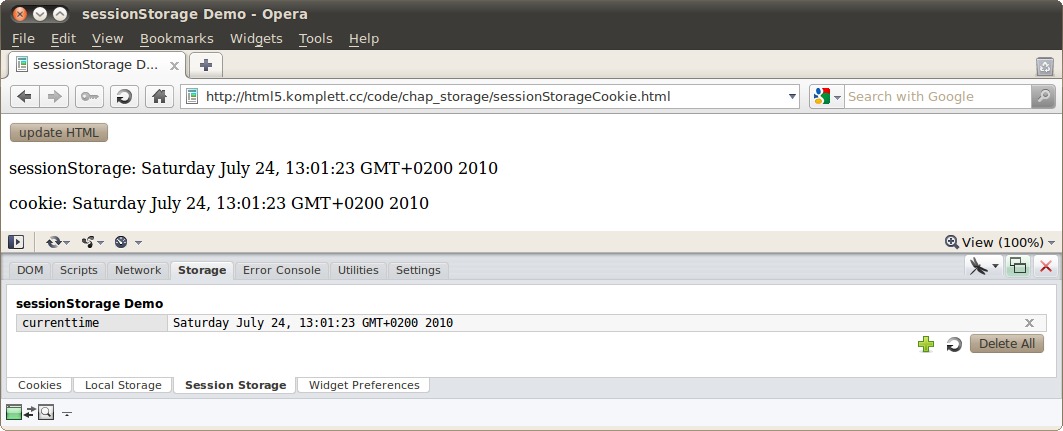1063x431 pixels.
Task: Open the View (100%) zoom dropdown
Action: coord(1000,242)
